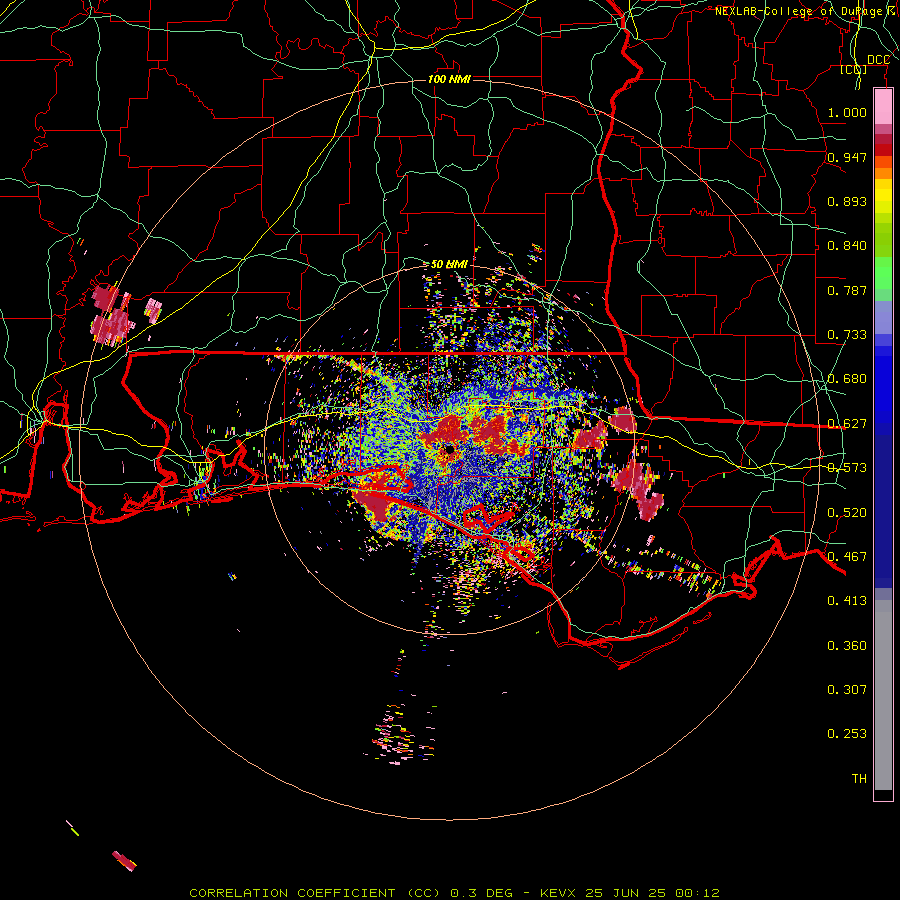Click the 0.893 scale value
Image resolution: width=900 pixels, height=900 pixels.
click(847, 201)
